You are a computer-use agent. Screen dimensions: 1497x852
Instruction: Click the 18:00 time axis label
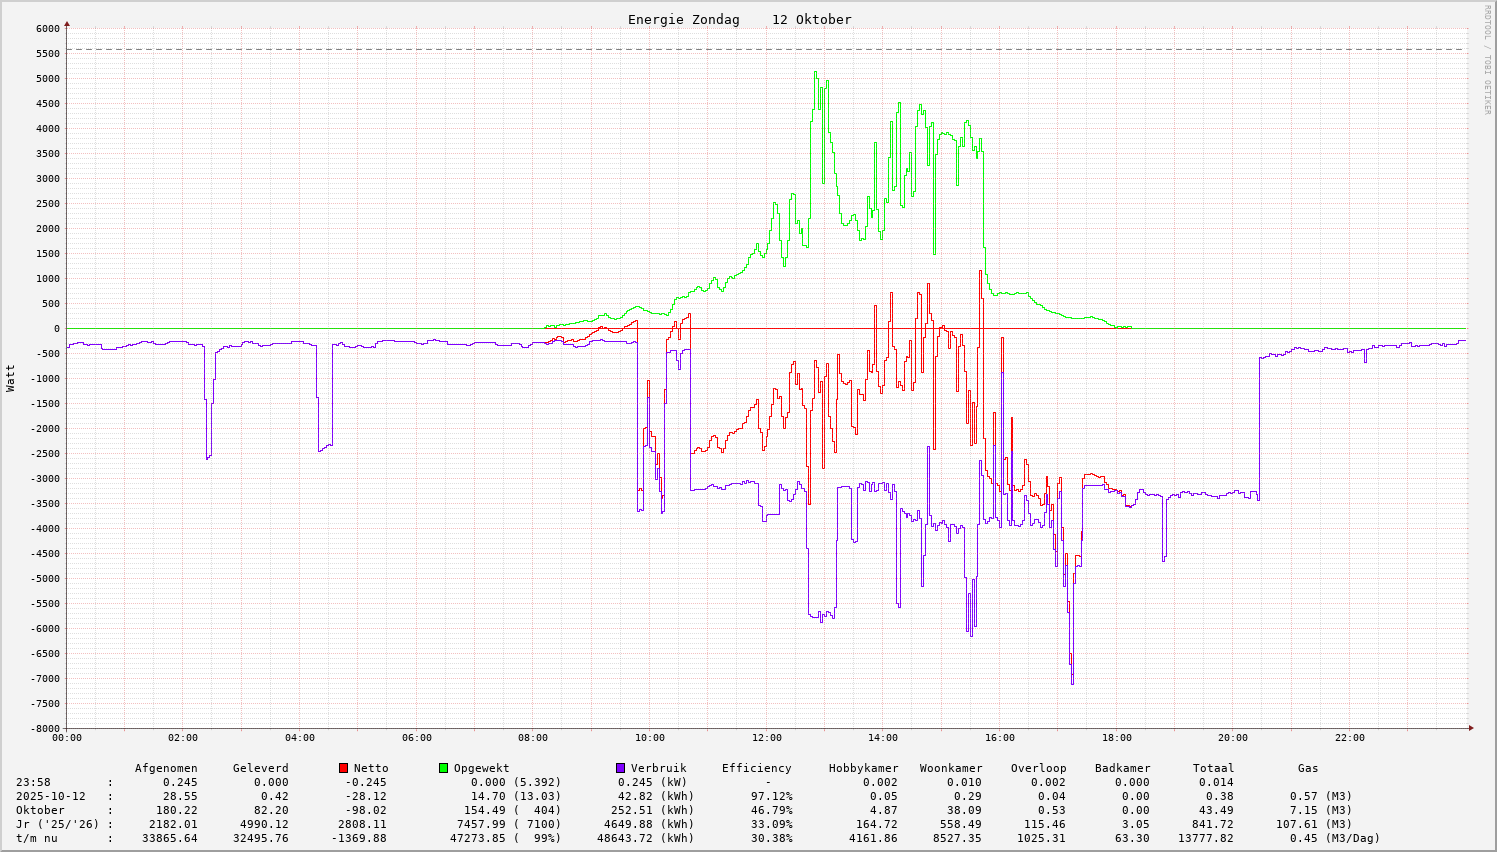(x=1116, y=738)
